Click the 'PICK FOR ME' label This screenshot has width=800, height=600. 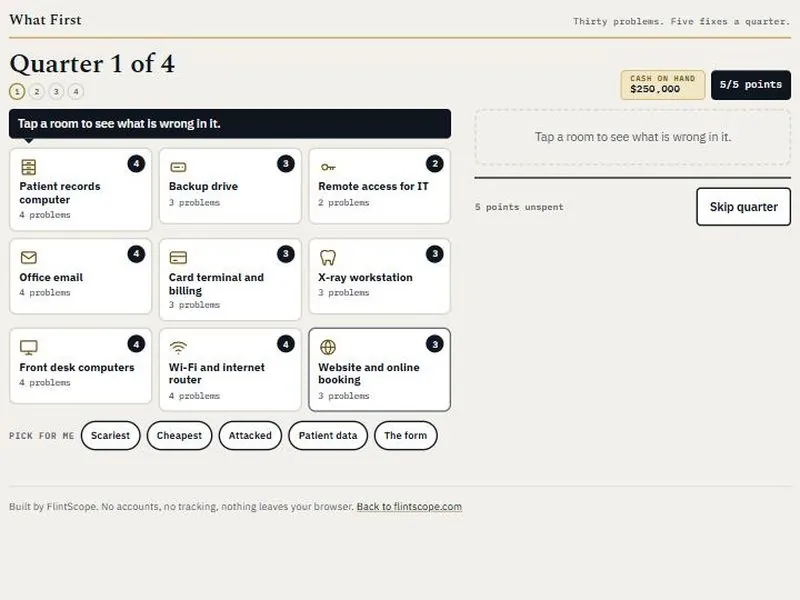[x=41, y=436]
